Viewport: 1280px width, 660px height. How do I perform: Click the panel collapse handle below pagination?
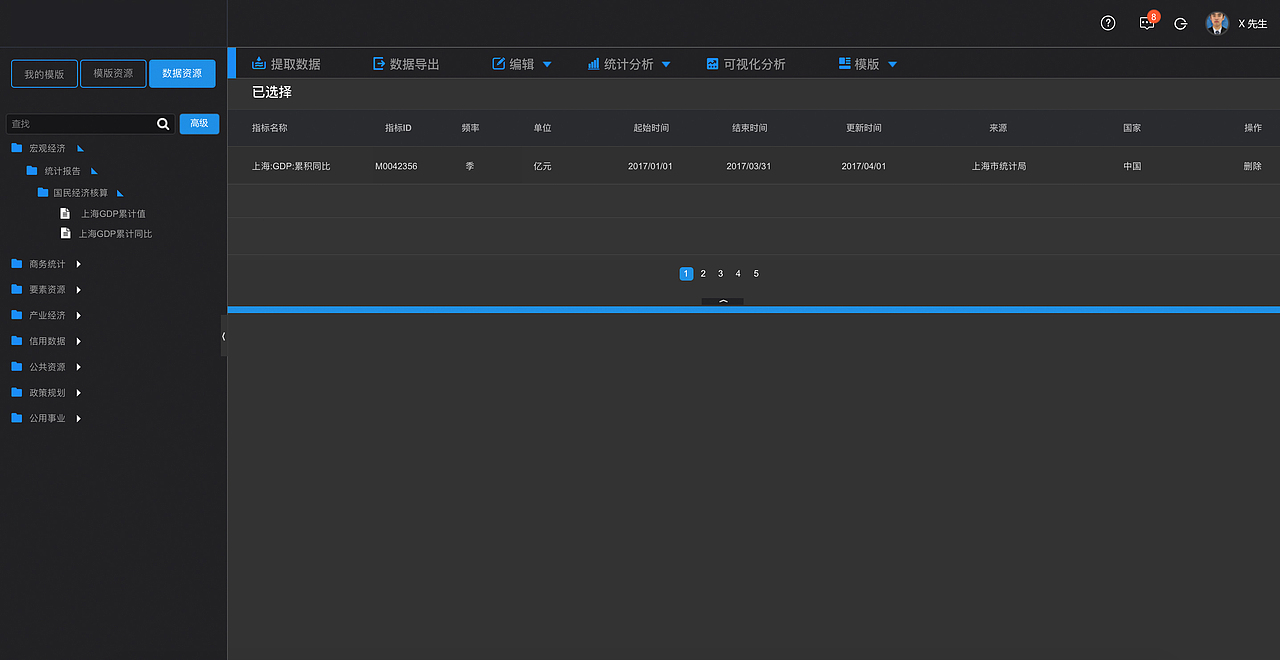[x=722, y=302]
